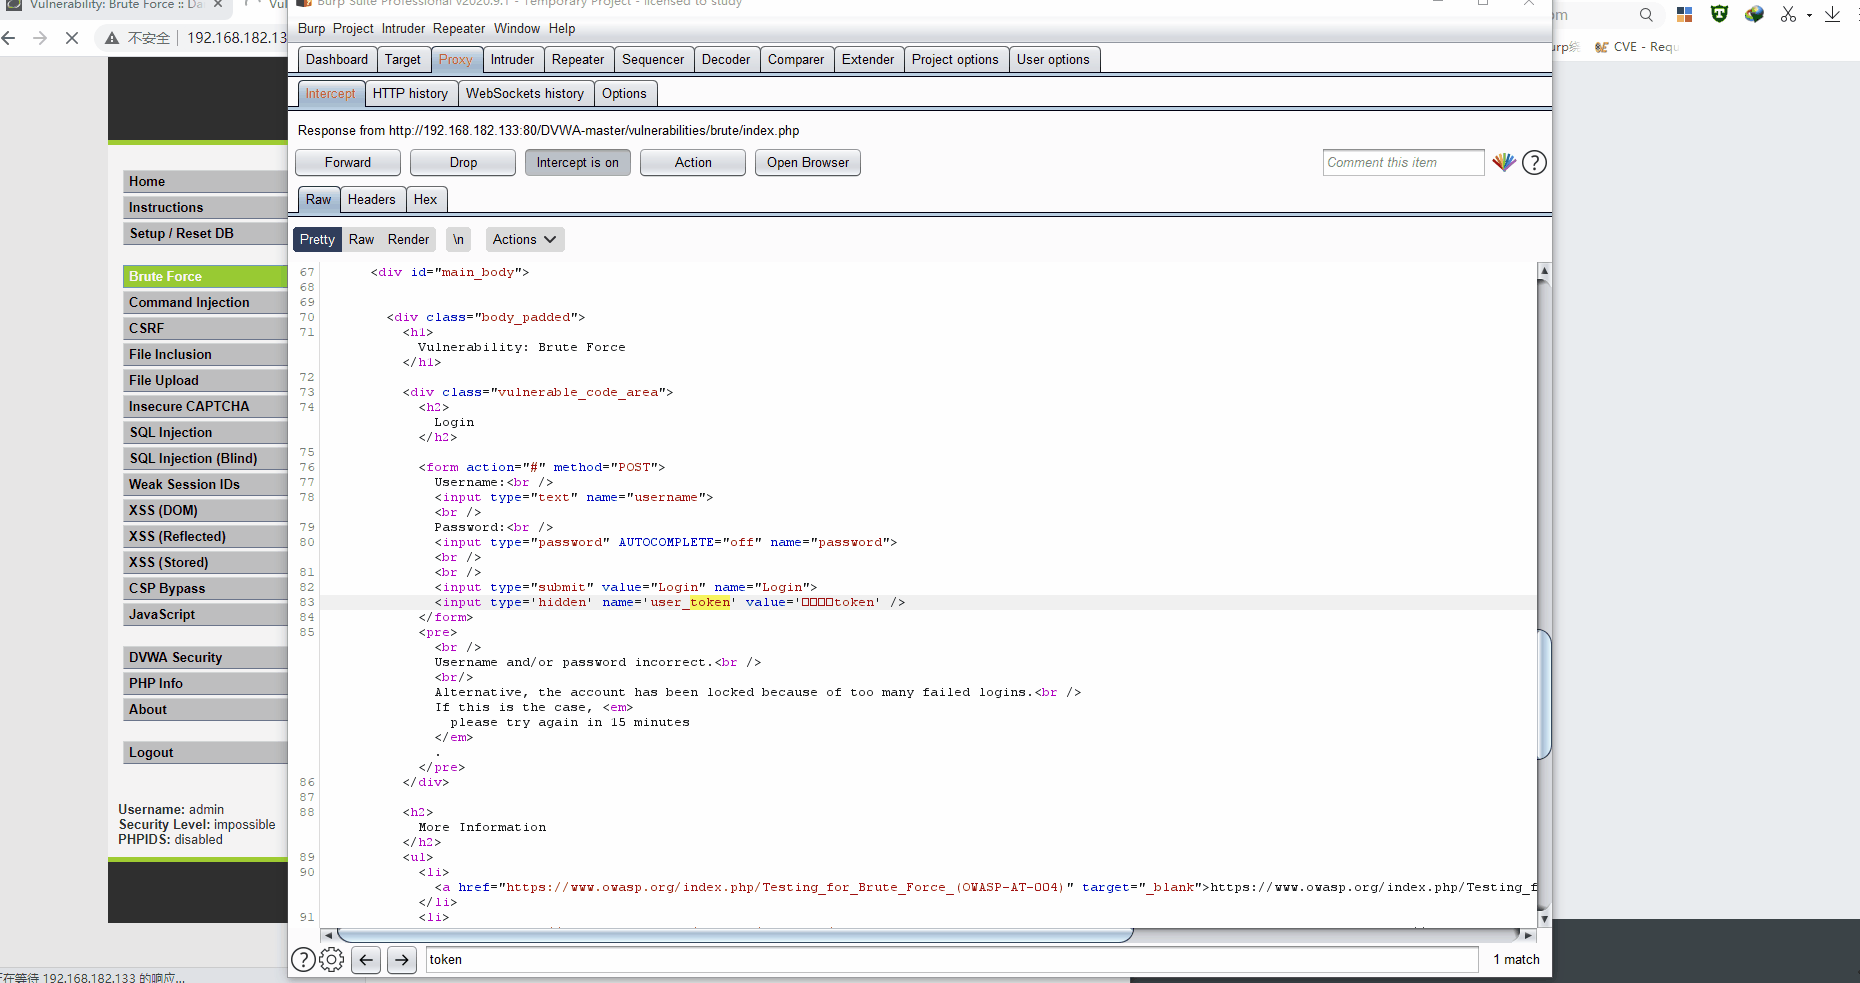Select the Pretty view

(317, 240)
